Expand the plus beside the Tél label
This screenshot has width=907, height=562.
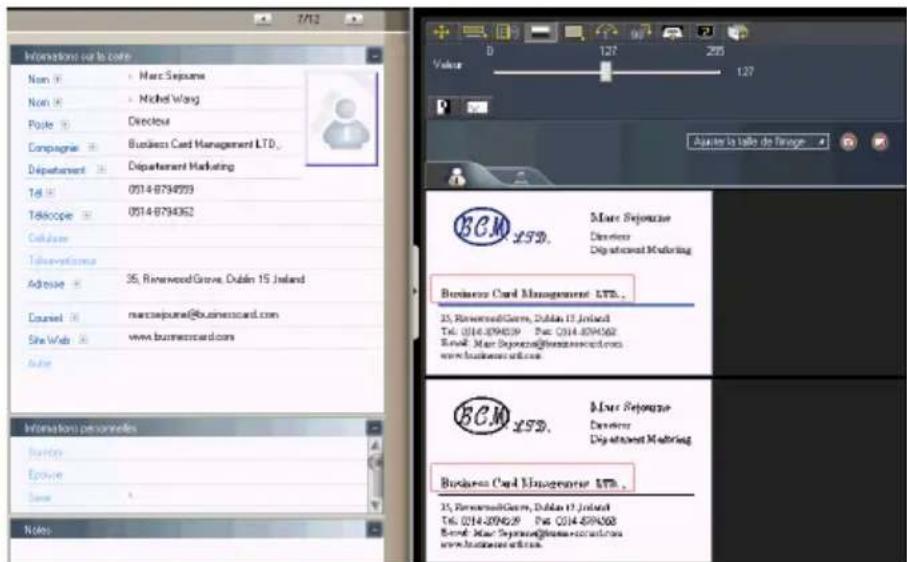(51, 193)
